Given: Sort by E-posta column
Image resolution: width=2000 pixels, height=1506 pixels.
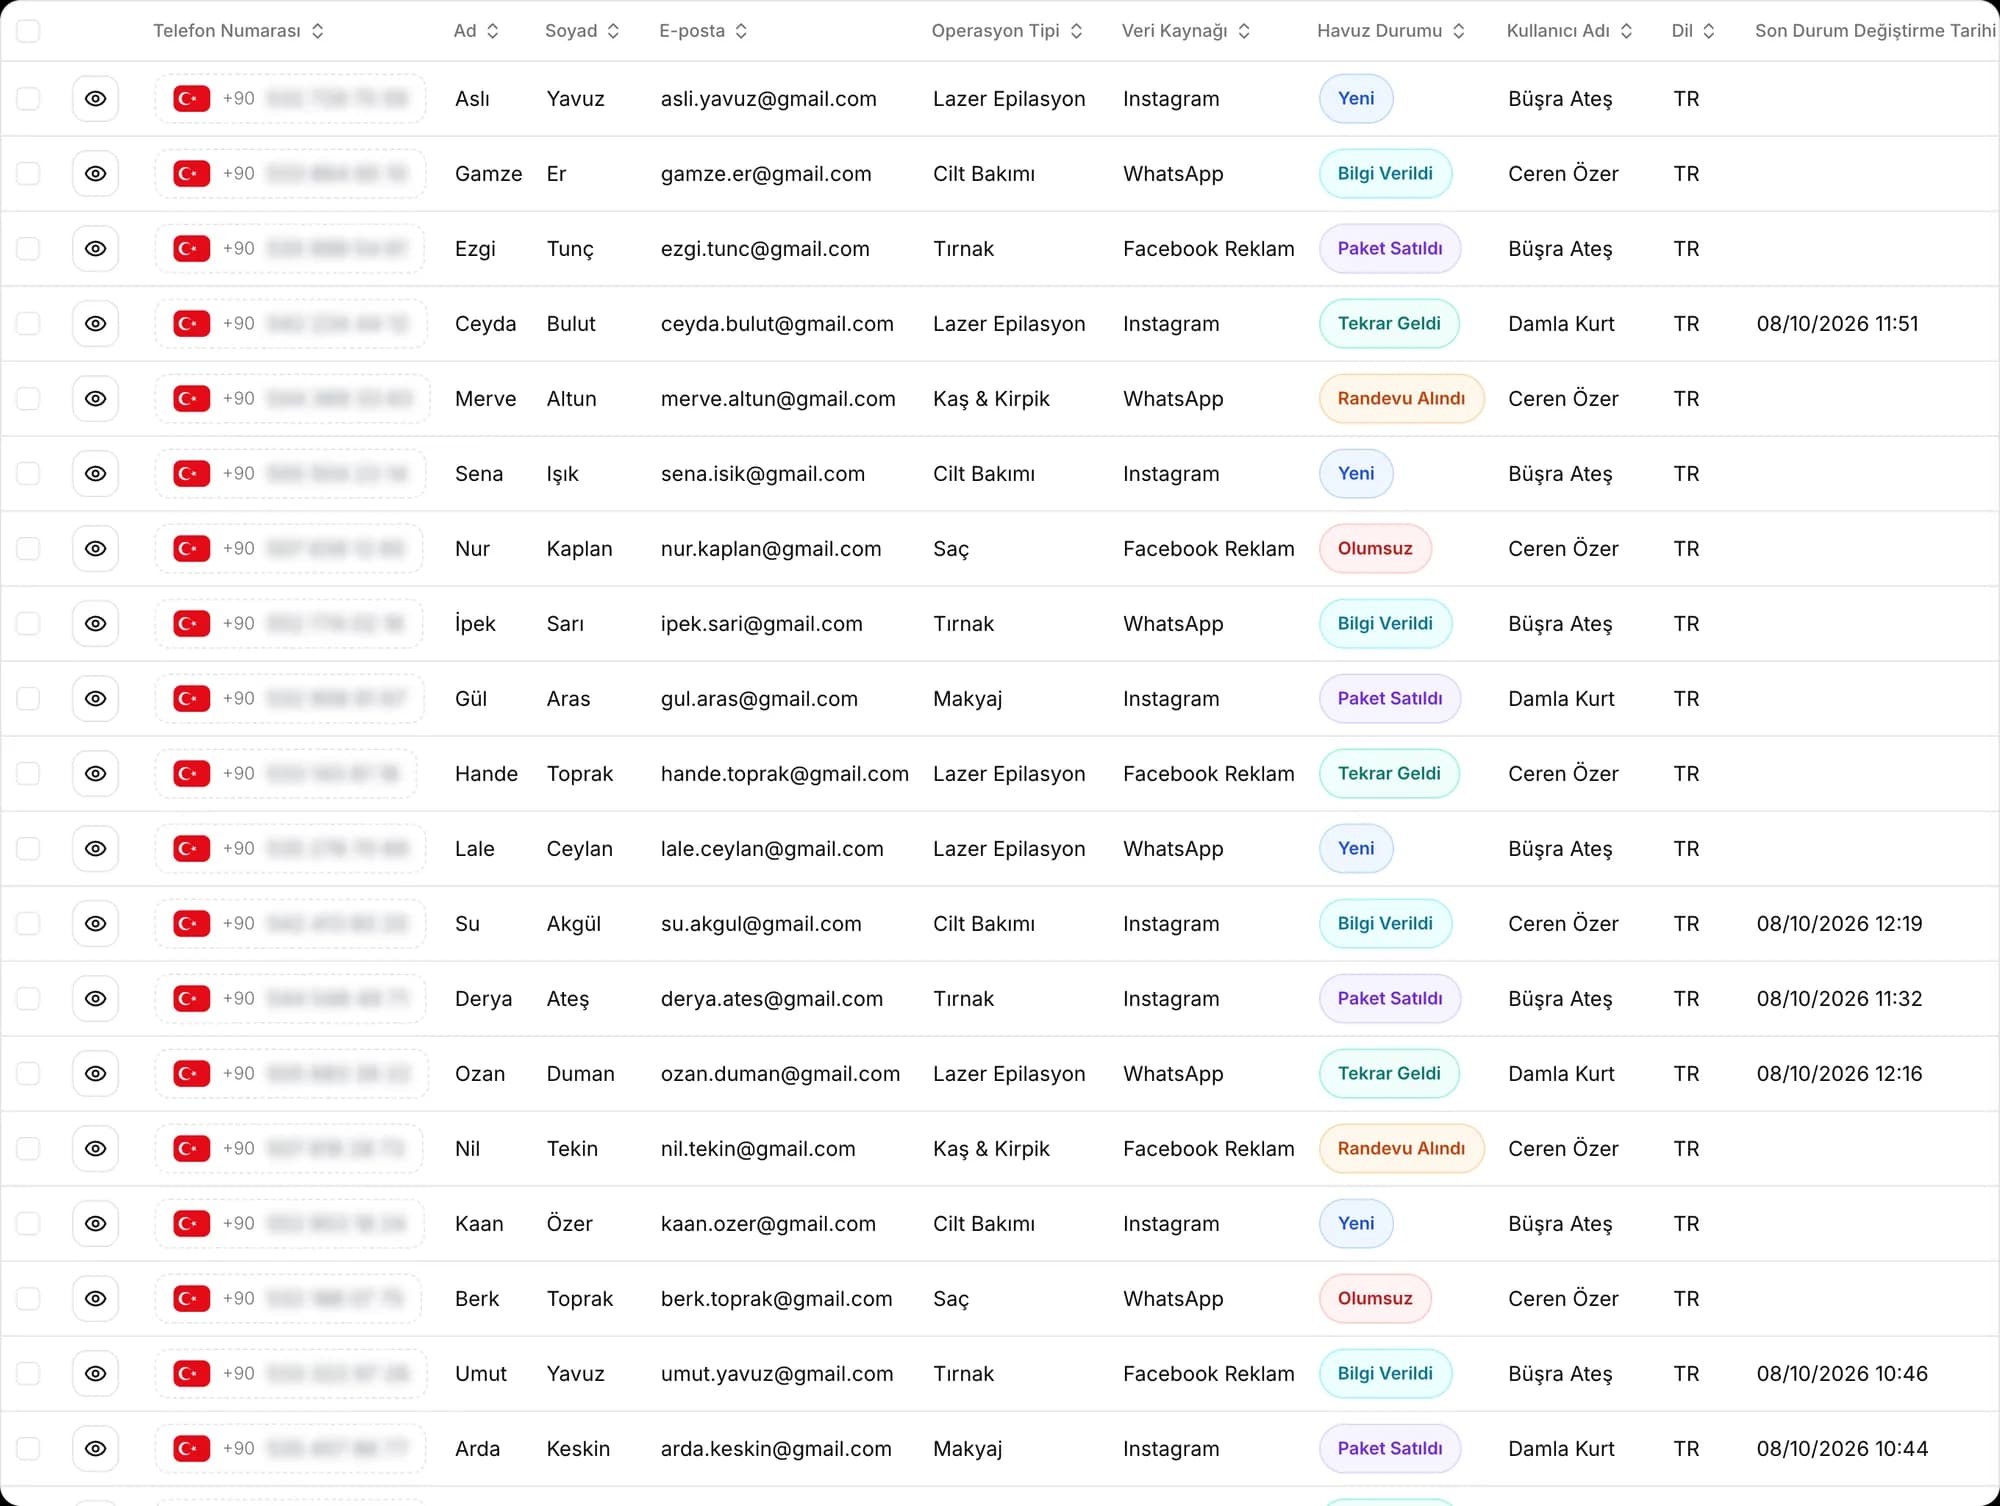Looking at the screenshot, I should 703,31.
